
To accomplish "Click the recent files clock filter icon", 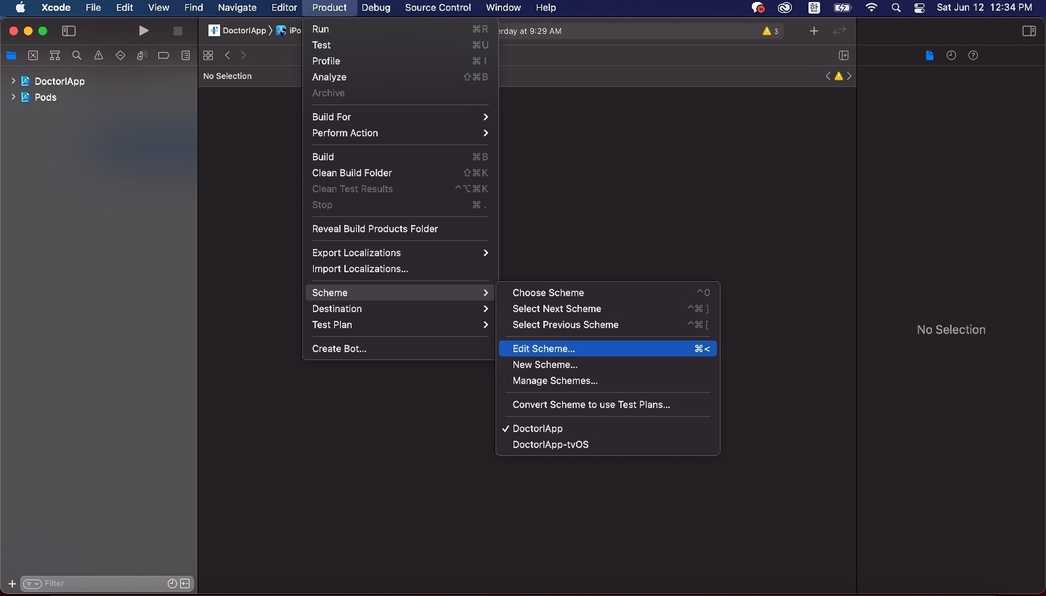I will point(172,583).
